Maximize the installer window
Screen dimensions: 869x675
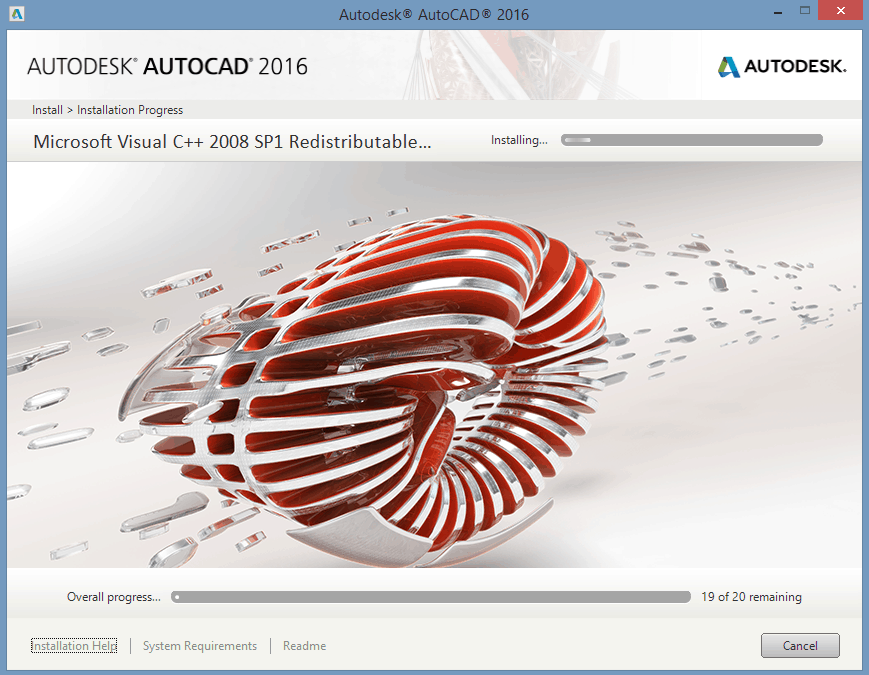pyautogui.click(x=805, y=11)
